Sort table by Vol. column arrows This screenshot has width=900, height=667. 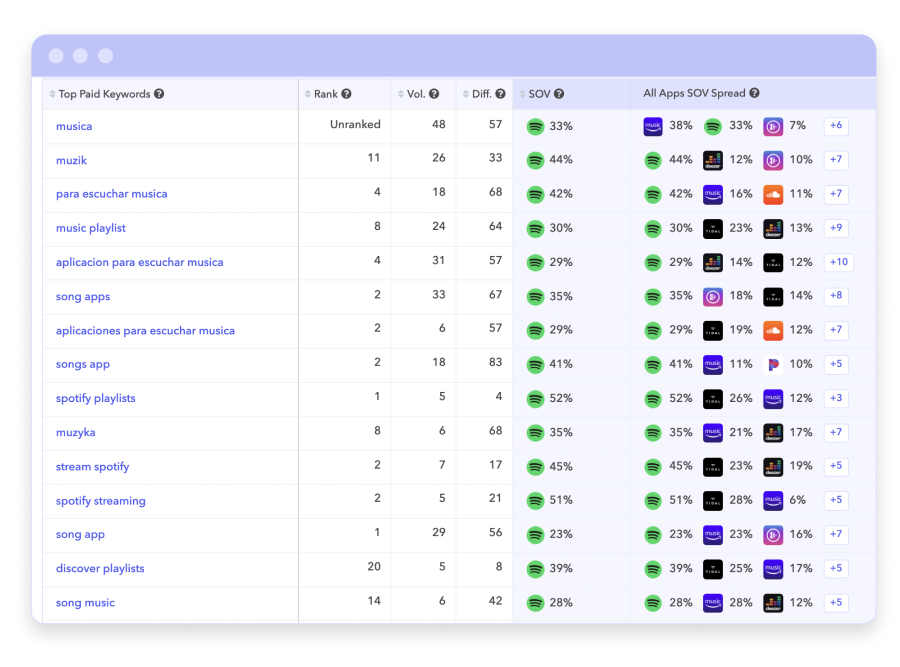[x=401, y=94]
